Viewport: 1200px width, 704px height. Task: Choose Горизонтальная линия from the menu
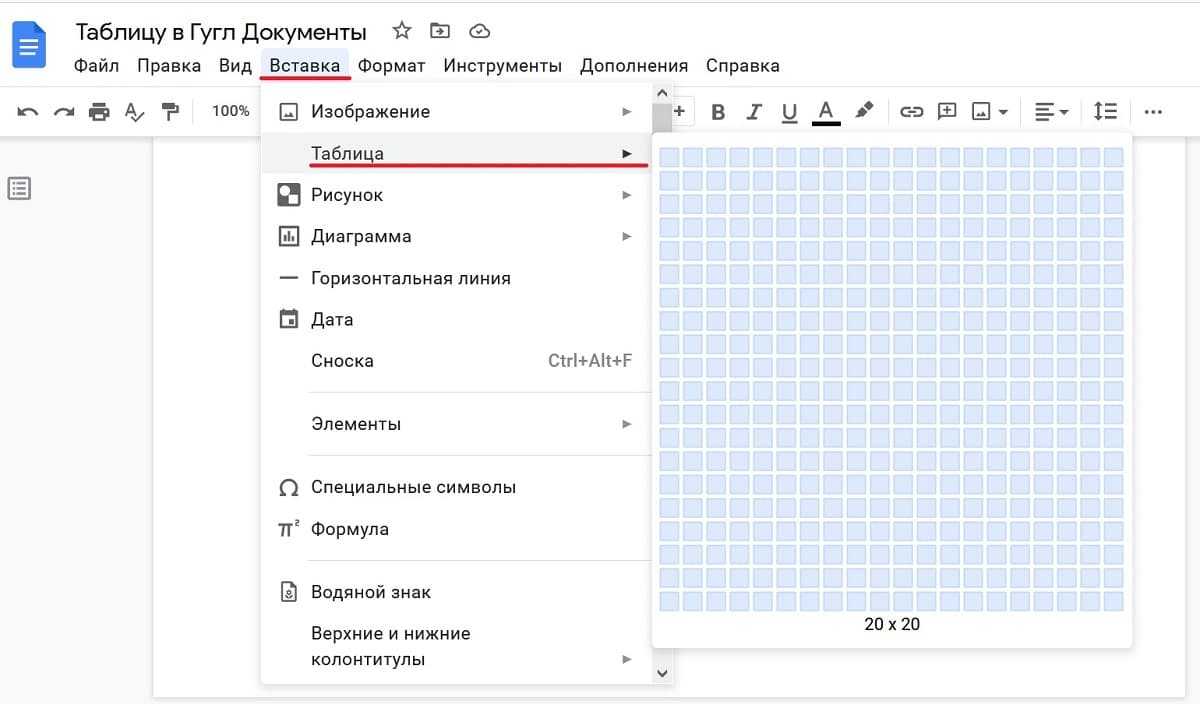tap(410, 279)
